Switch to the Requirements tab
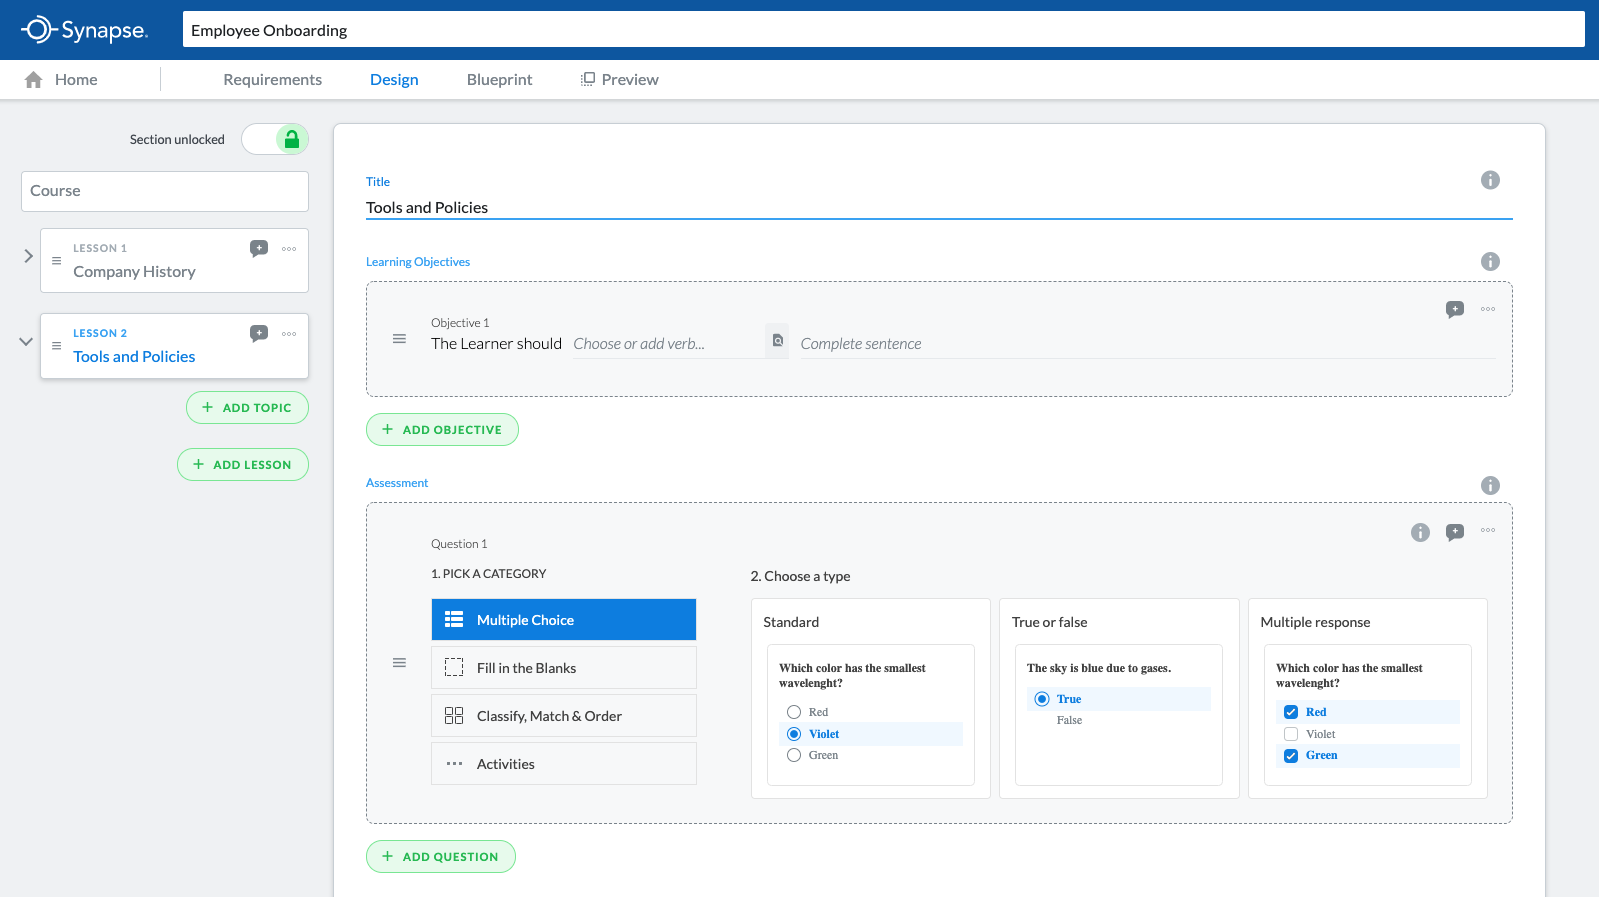1599x897 pixels. (x=272, y=79)
